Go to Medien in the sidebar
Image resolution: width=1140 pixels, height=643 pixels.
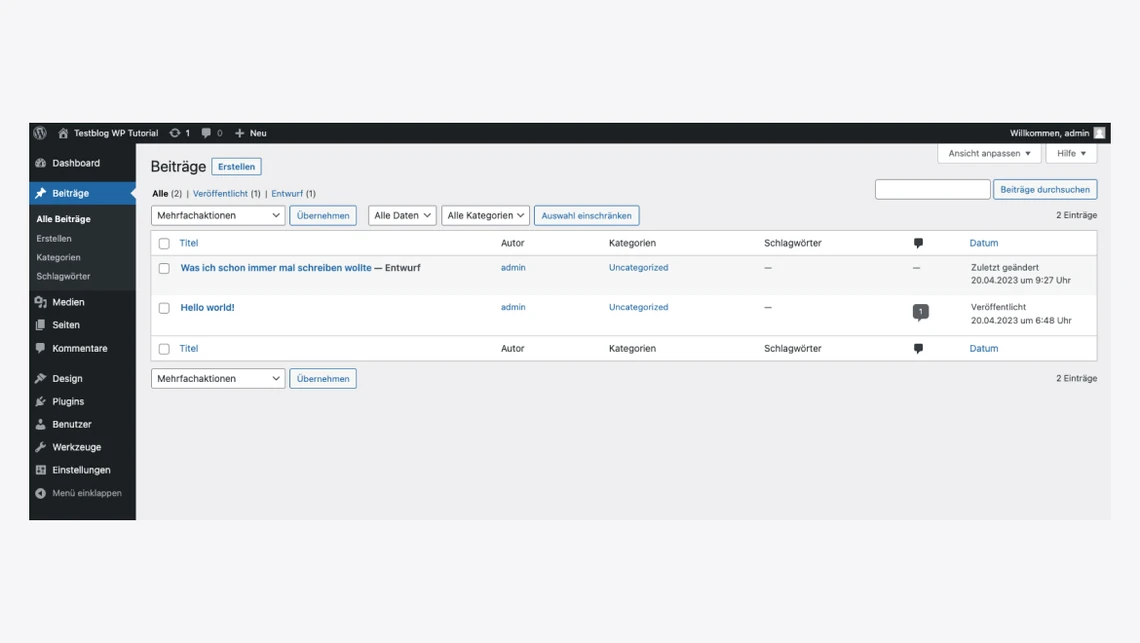coord(68,302)
